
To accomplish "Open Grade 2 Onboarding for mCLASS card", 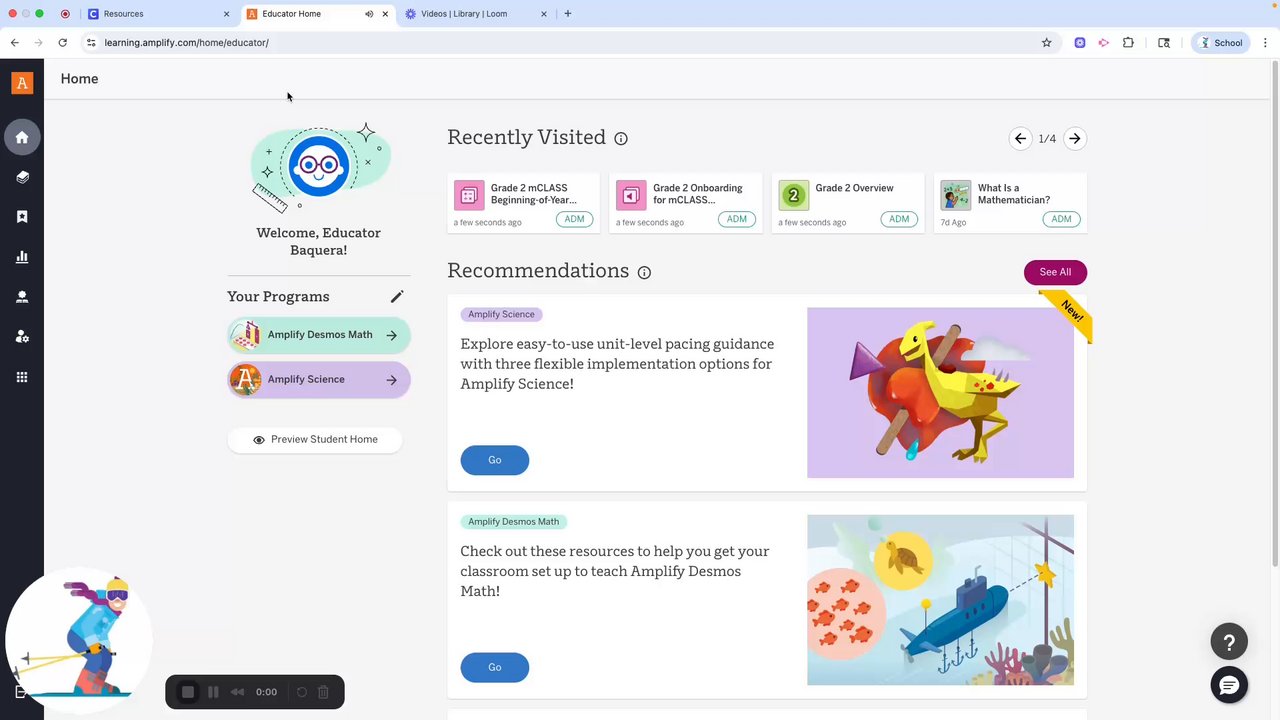I will click(x=686, y=203).
